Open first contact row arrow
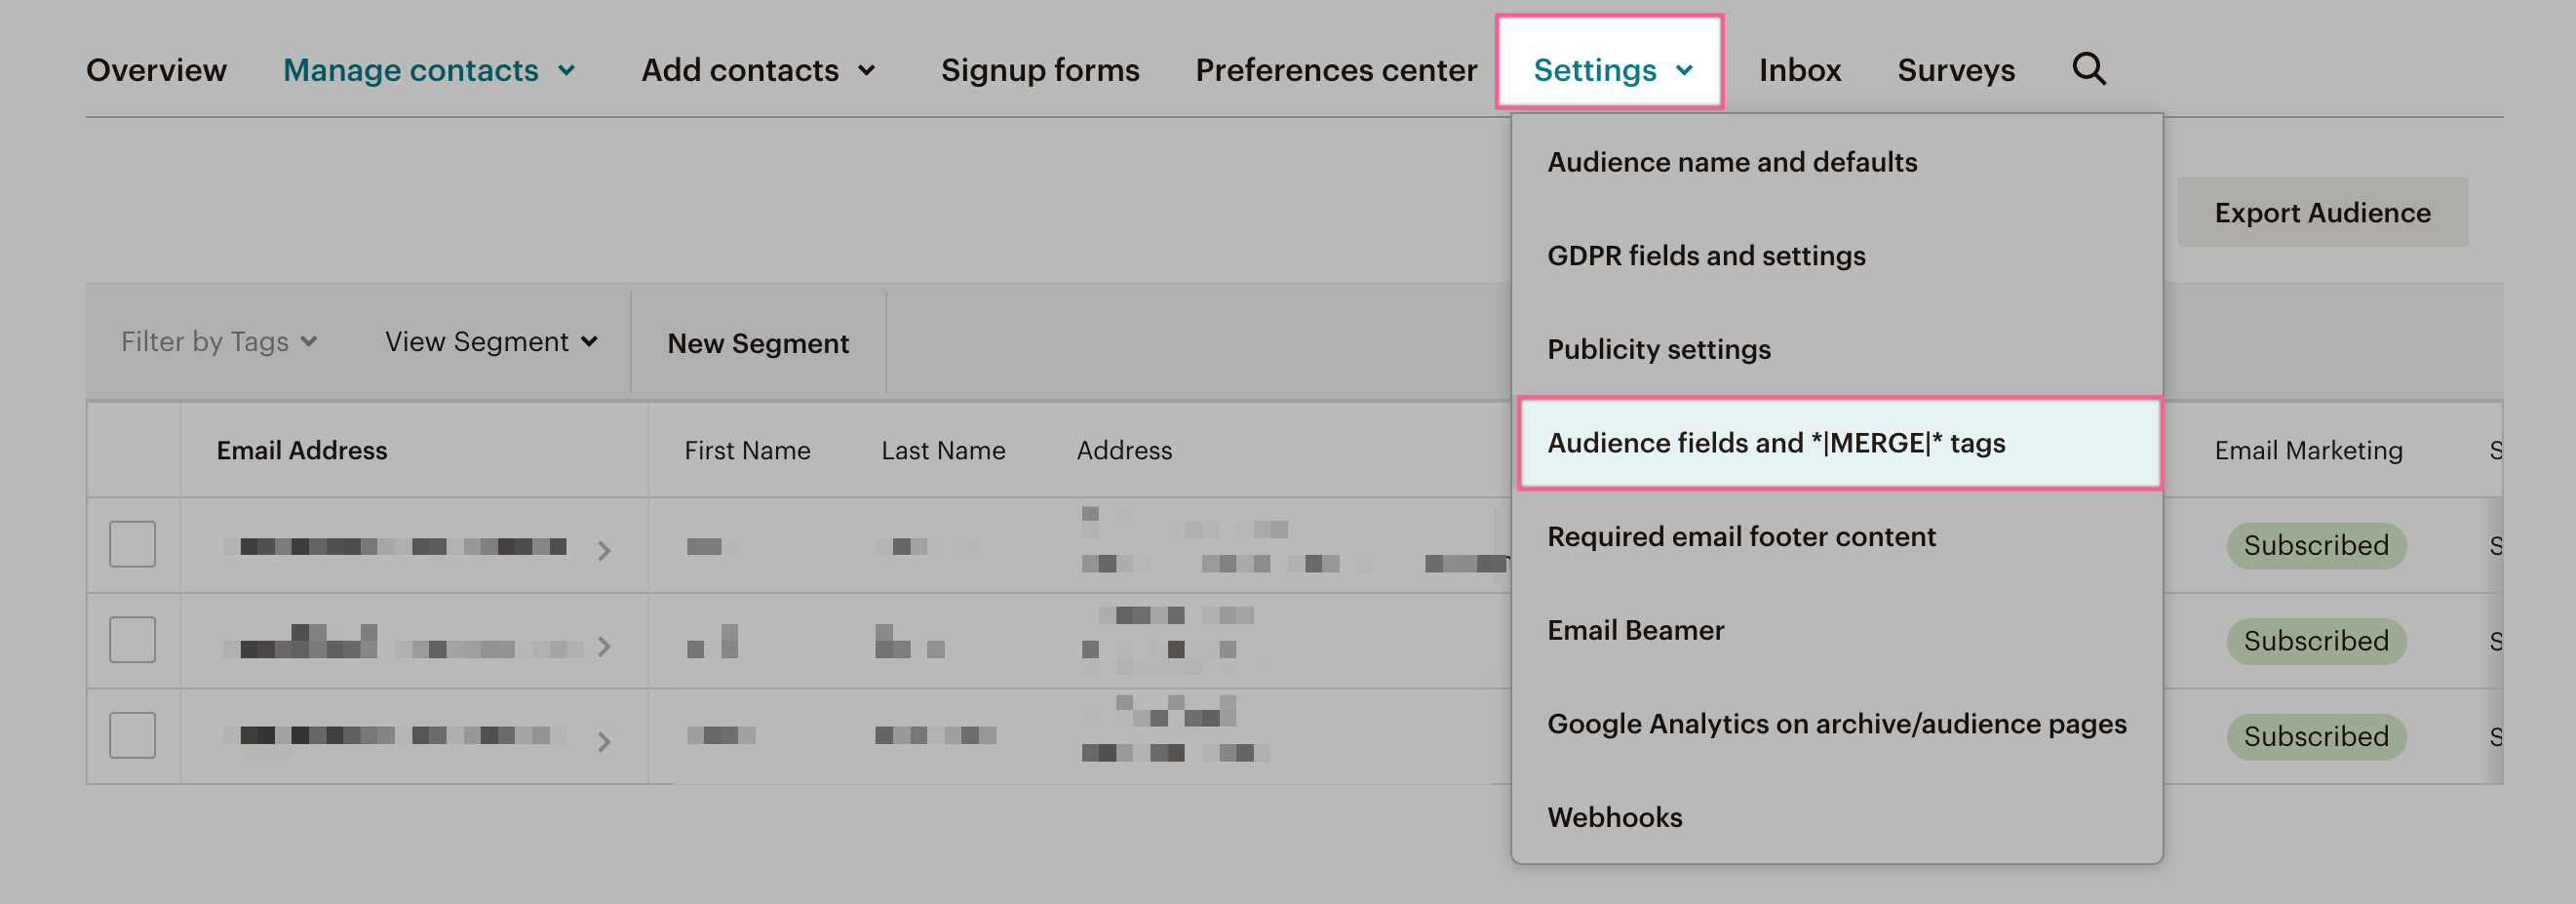This screenshot has width=2576, height=904. click(x=603, y=550)
